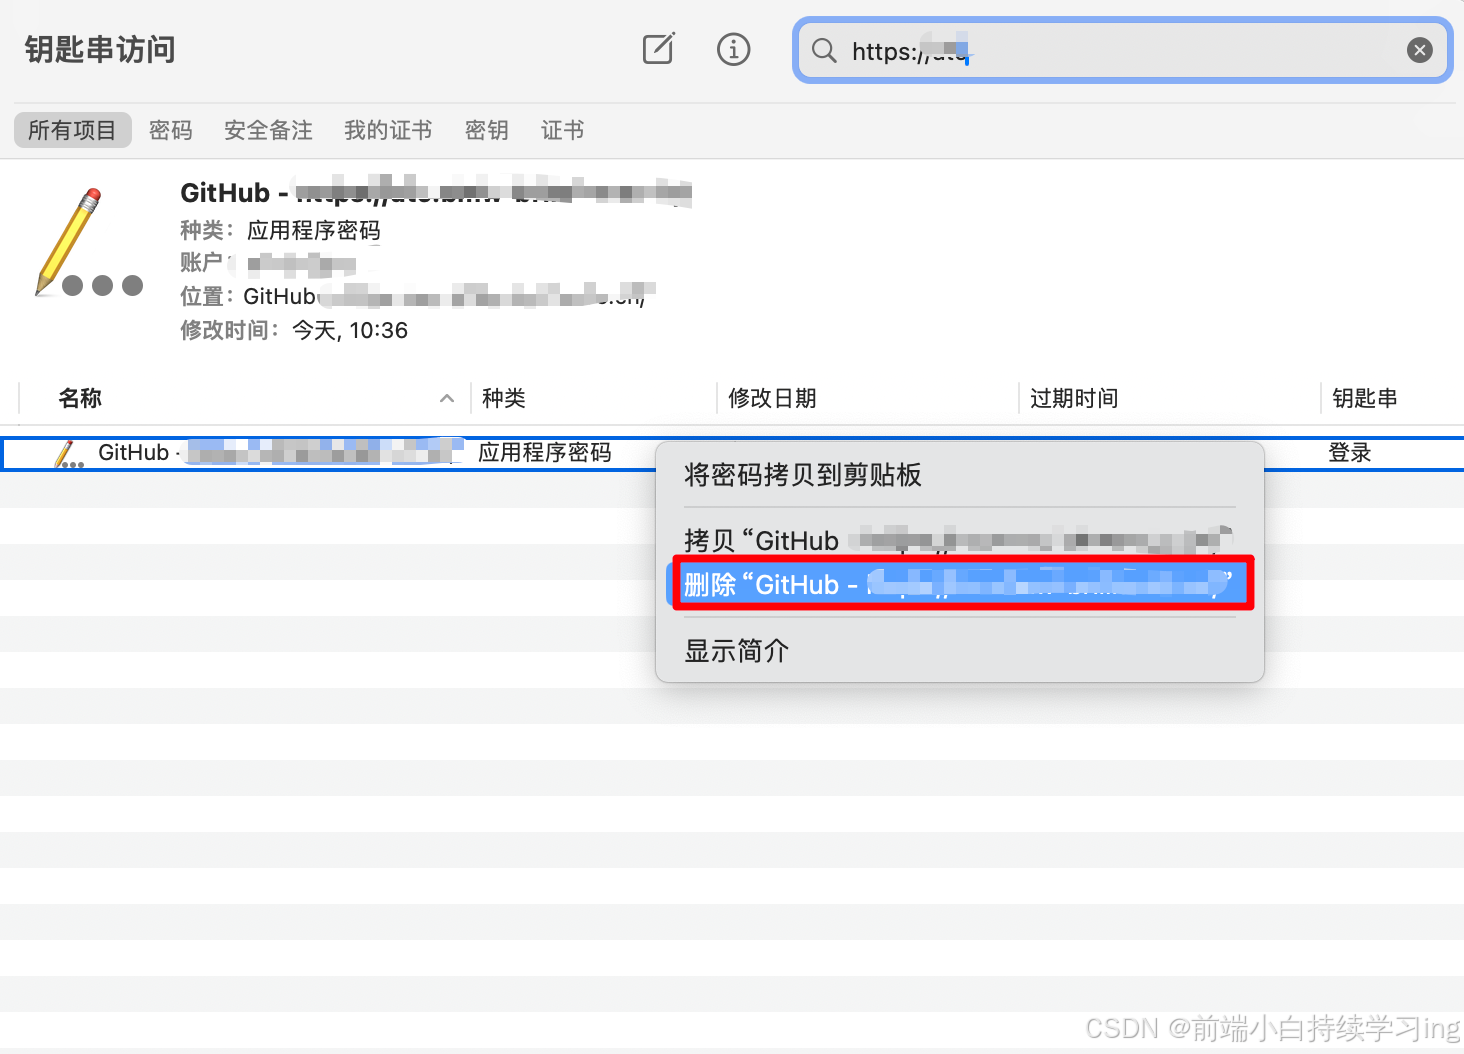Open the 安全备注 category

point(267,129)
